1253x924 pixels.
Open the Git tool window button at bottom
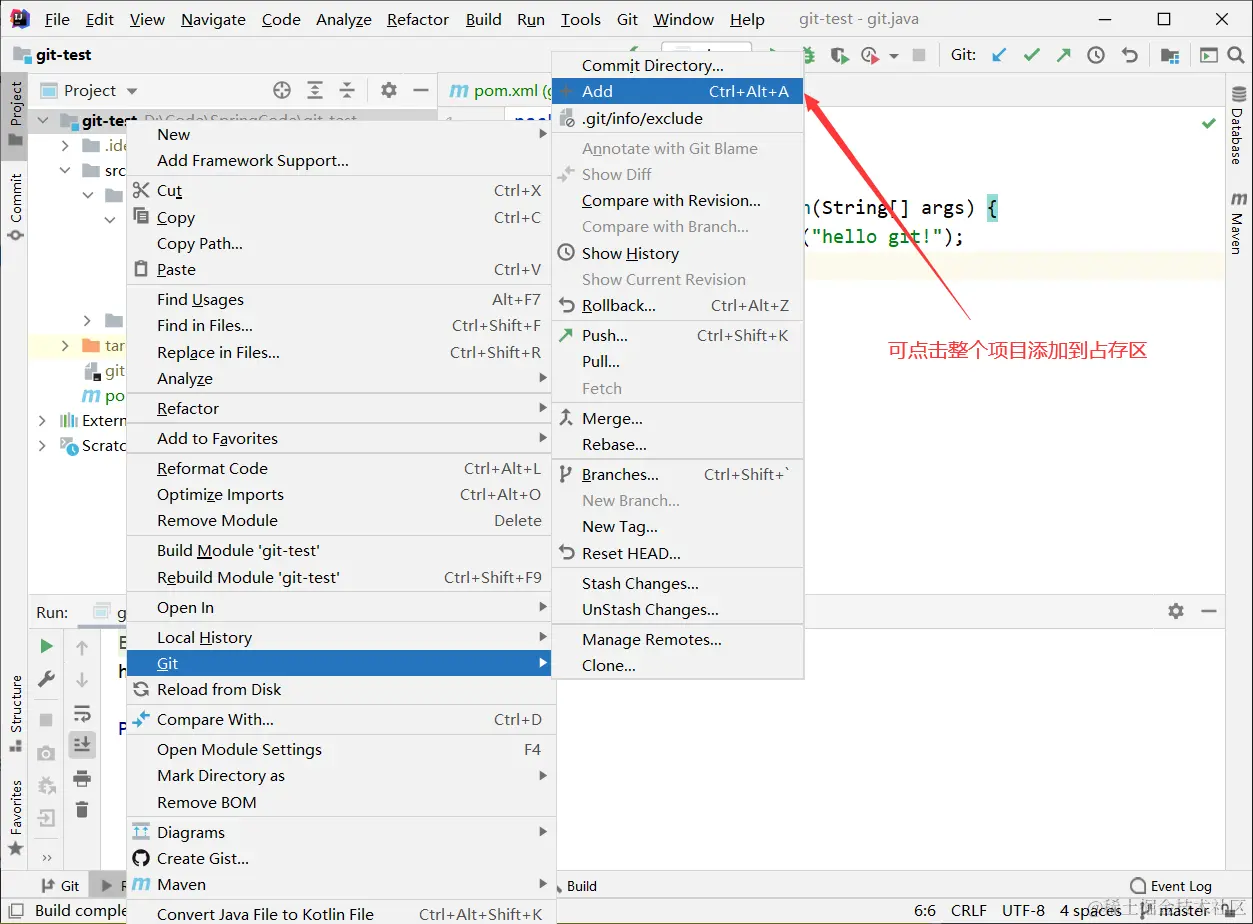[60, 885]
